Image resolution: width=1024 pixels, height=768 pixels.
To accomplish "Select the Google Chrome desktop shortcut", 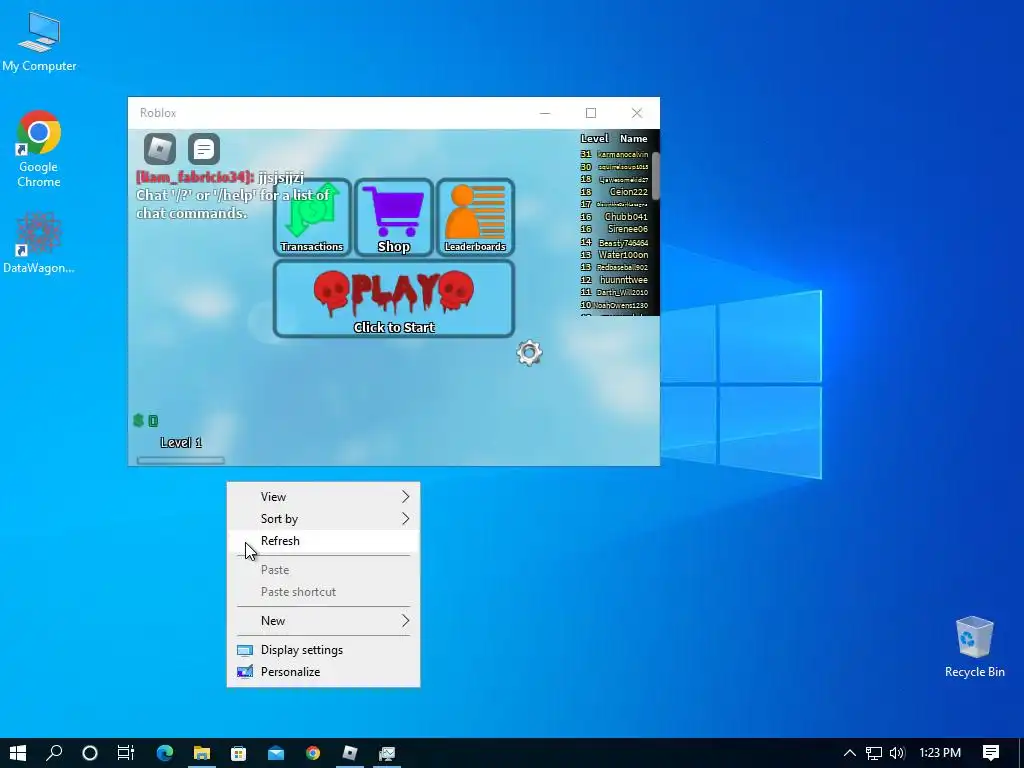I will 39,150.
